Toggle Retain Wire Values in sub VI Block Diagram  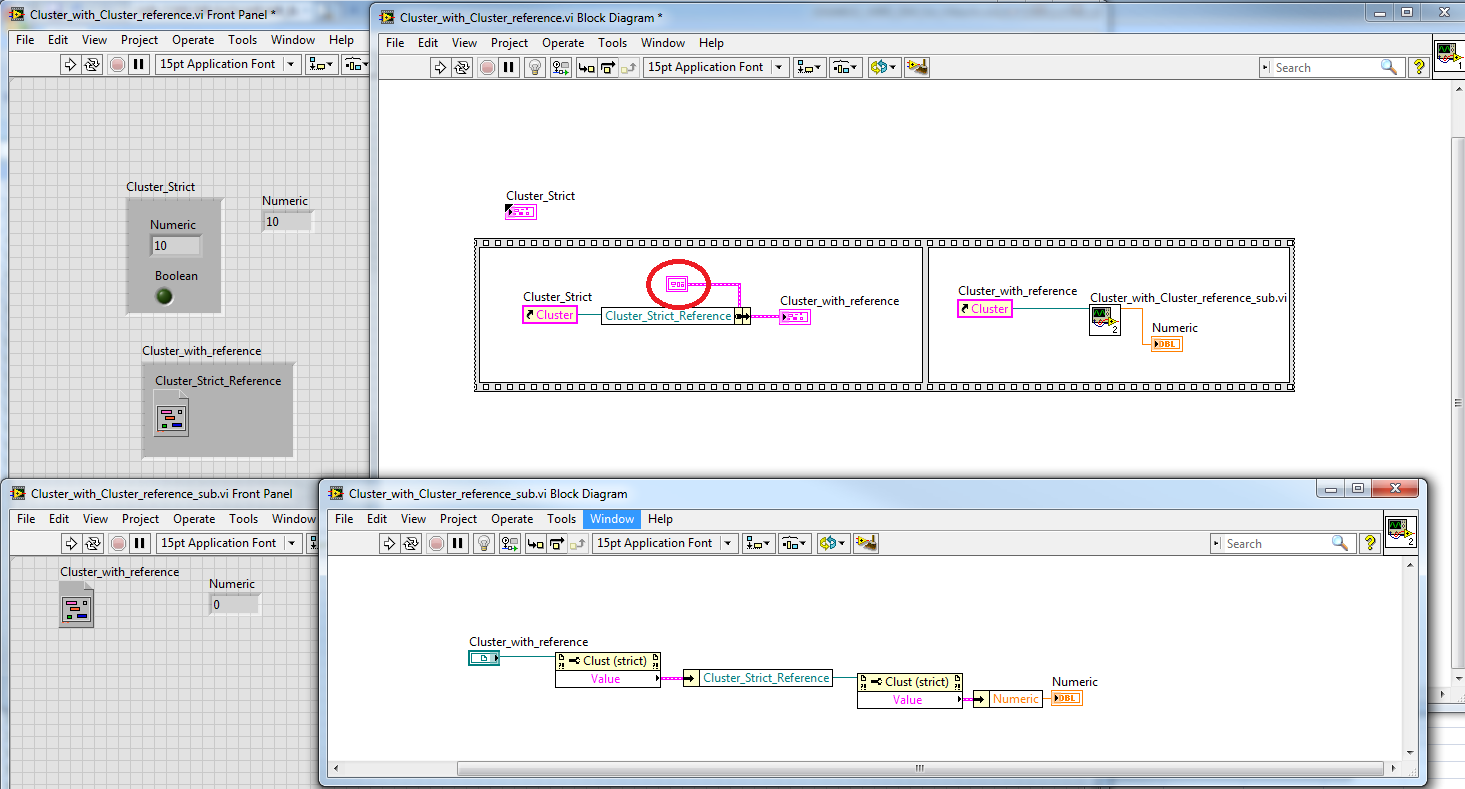(x=509, y=543)
